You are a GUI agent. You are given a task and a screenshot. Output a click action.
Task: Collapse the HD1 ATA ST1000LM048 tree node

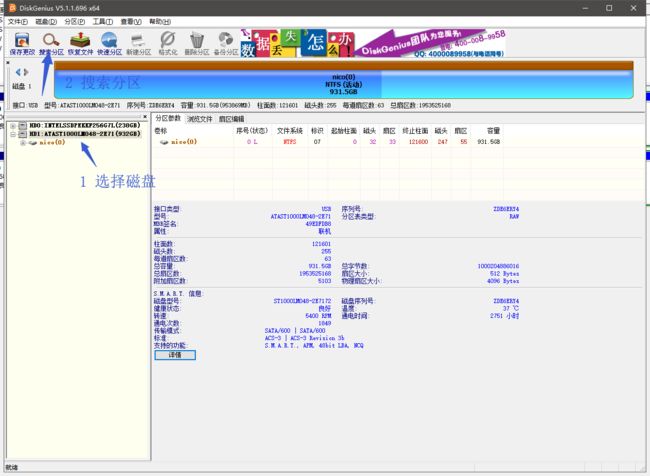(13, 134)
